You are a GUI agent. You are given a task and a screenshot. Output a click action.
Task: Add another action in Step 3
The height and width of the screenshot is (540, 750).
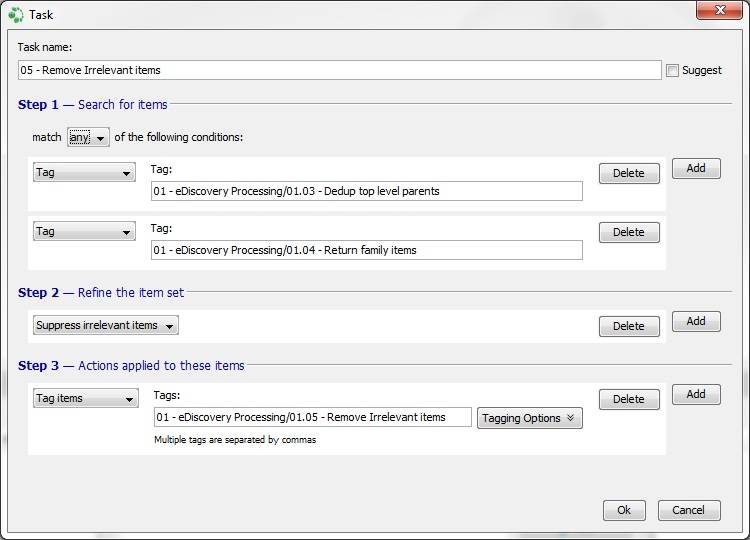tap(696, 395)
